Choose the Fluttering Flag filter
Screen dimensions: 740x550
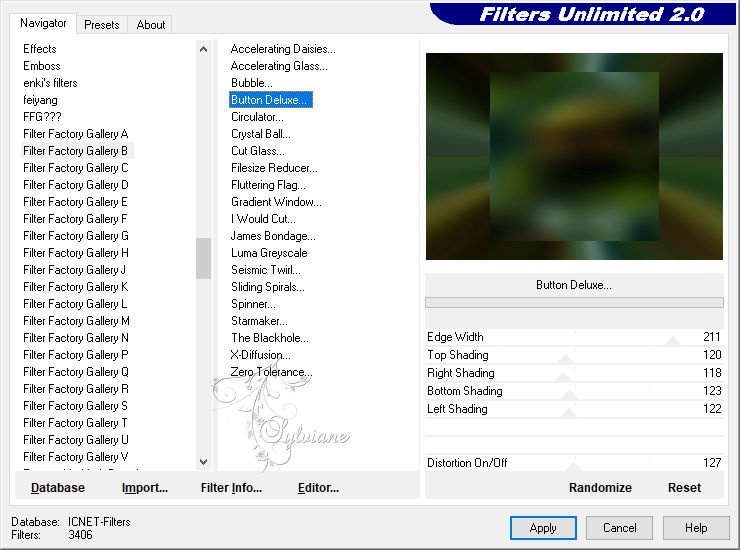(268, 185)
